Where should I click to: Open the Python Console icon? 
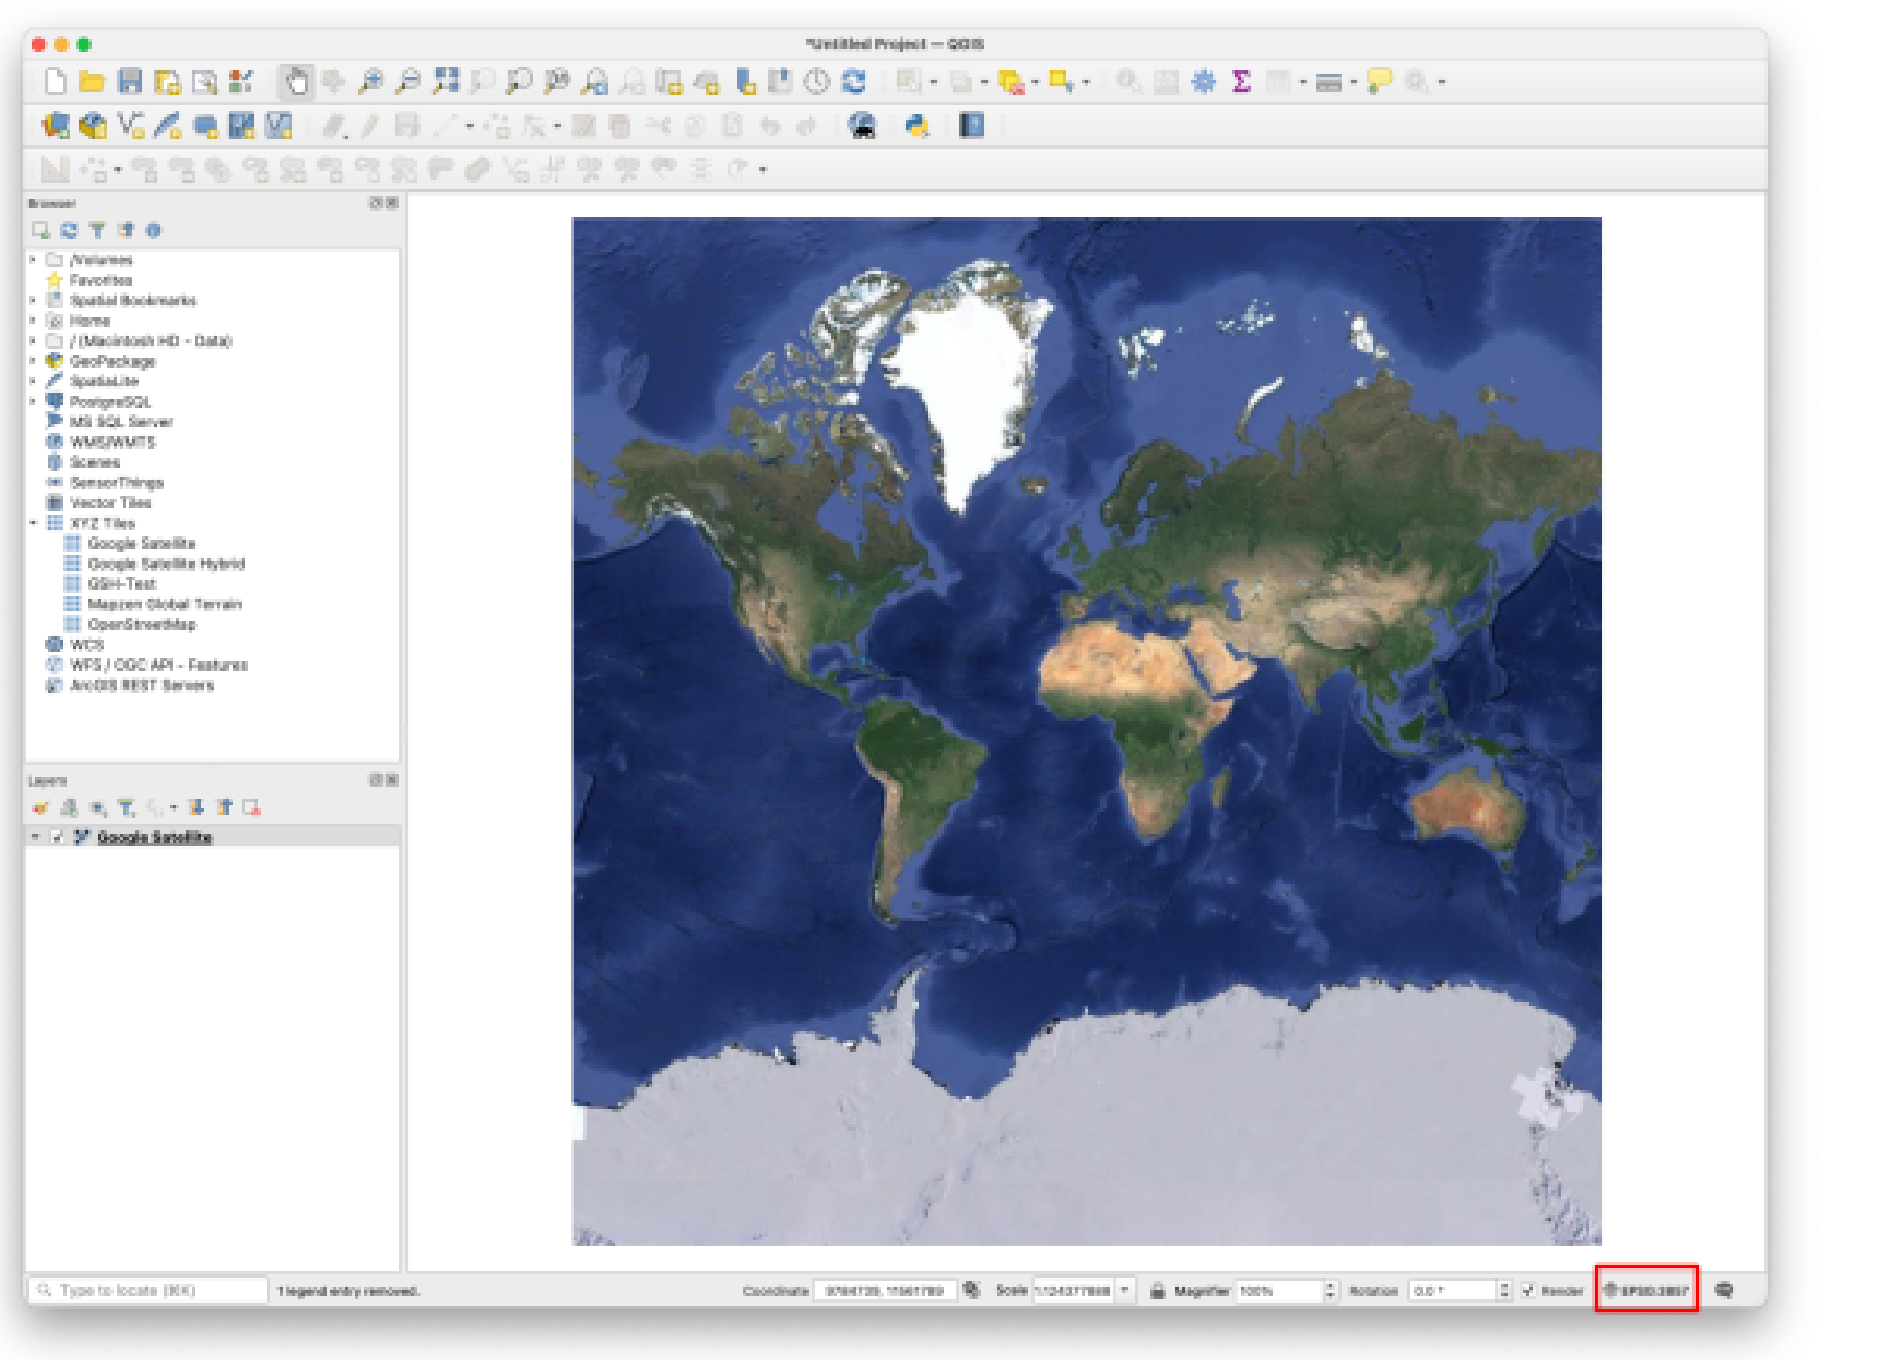(x=916, y=126)
